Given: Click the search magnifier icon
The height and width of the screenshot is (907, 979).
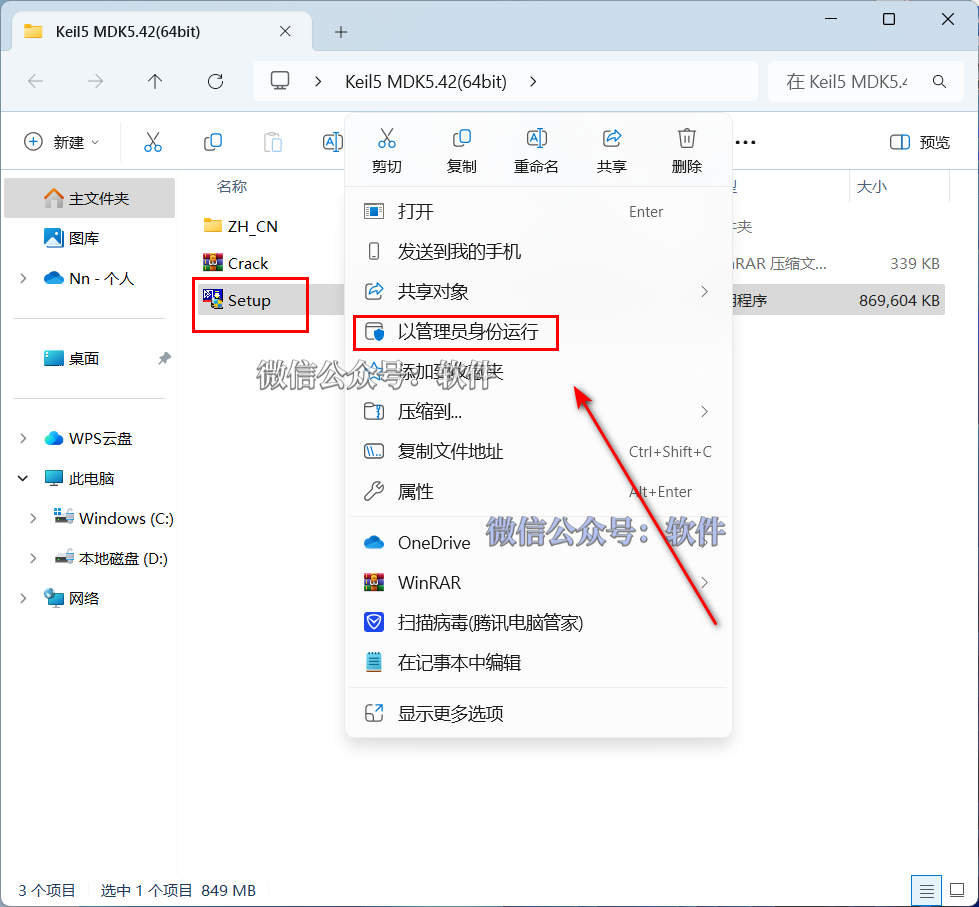Looking at the screenshot, I should coord(939,81).
